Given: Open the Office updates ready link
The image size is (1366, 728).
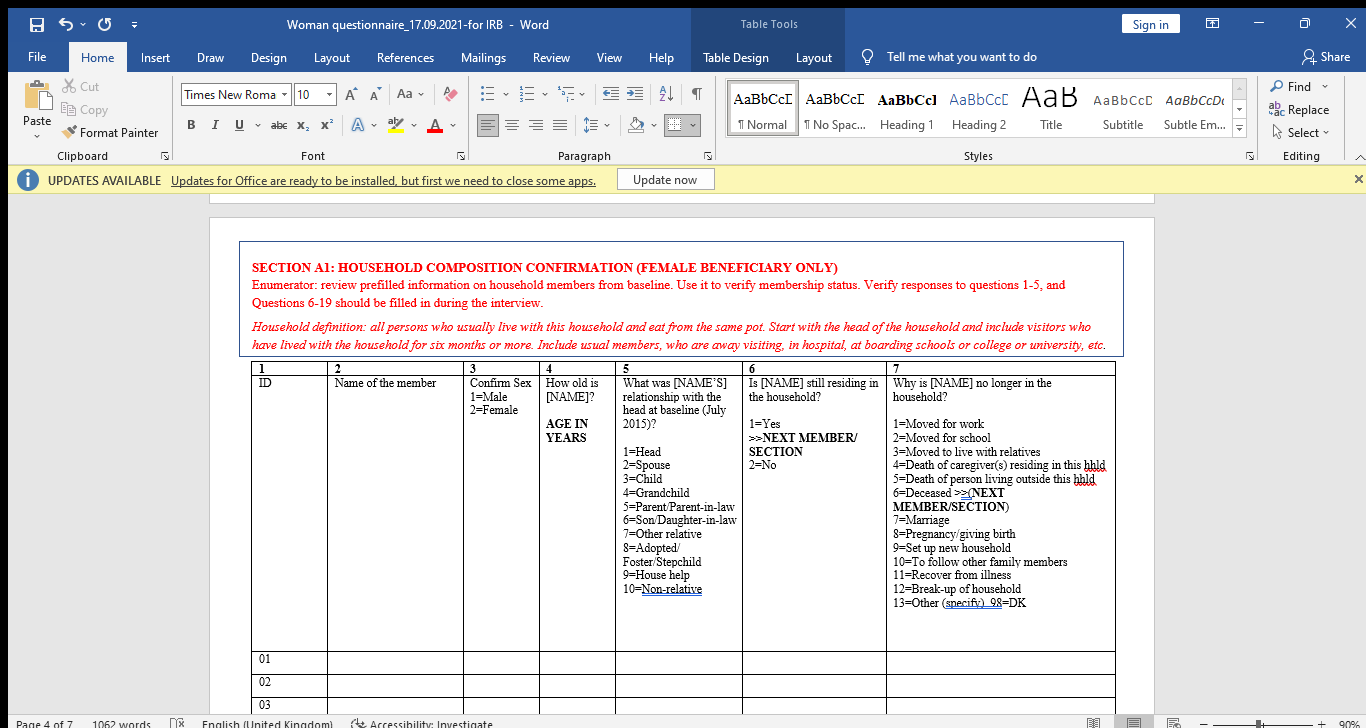Looking at the screenshot, I should (x=383, y=181).
